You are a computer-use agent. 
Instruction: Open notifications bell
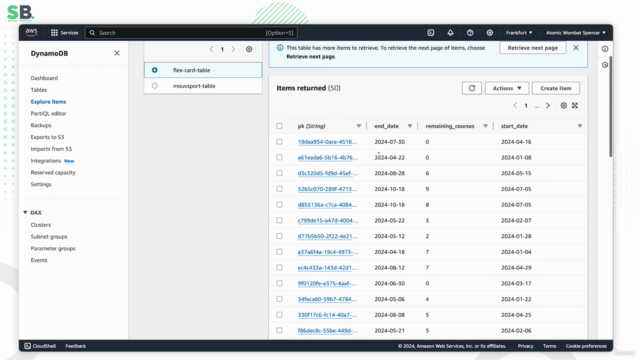coord(450,33)
